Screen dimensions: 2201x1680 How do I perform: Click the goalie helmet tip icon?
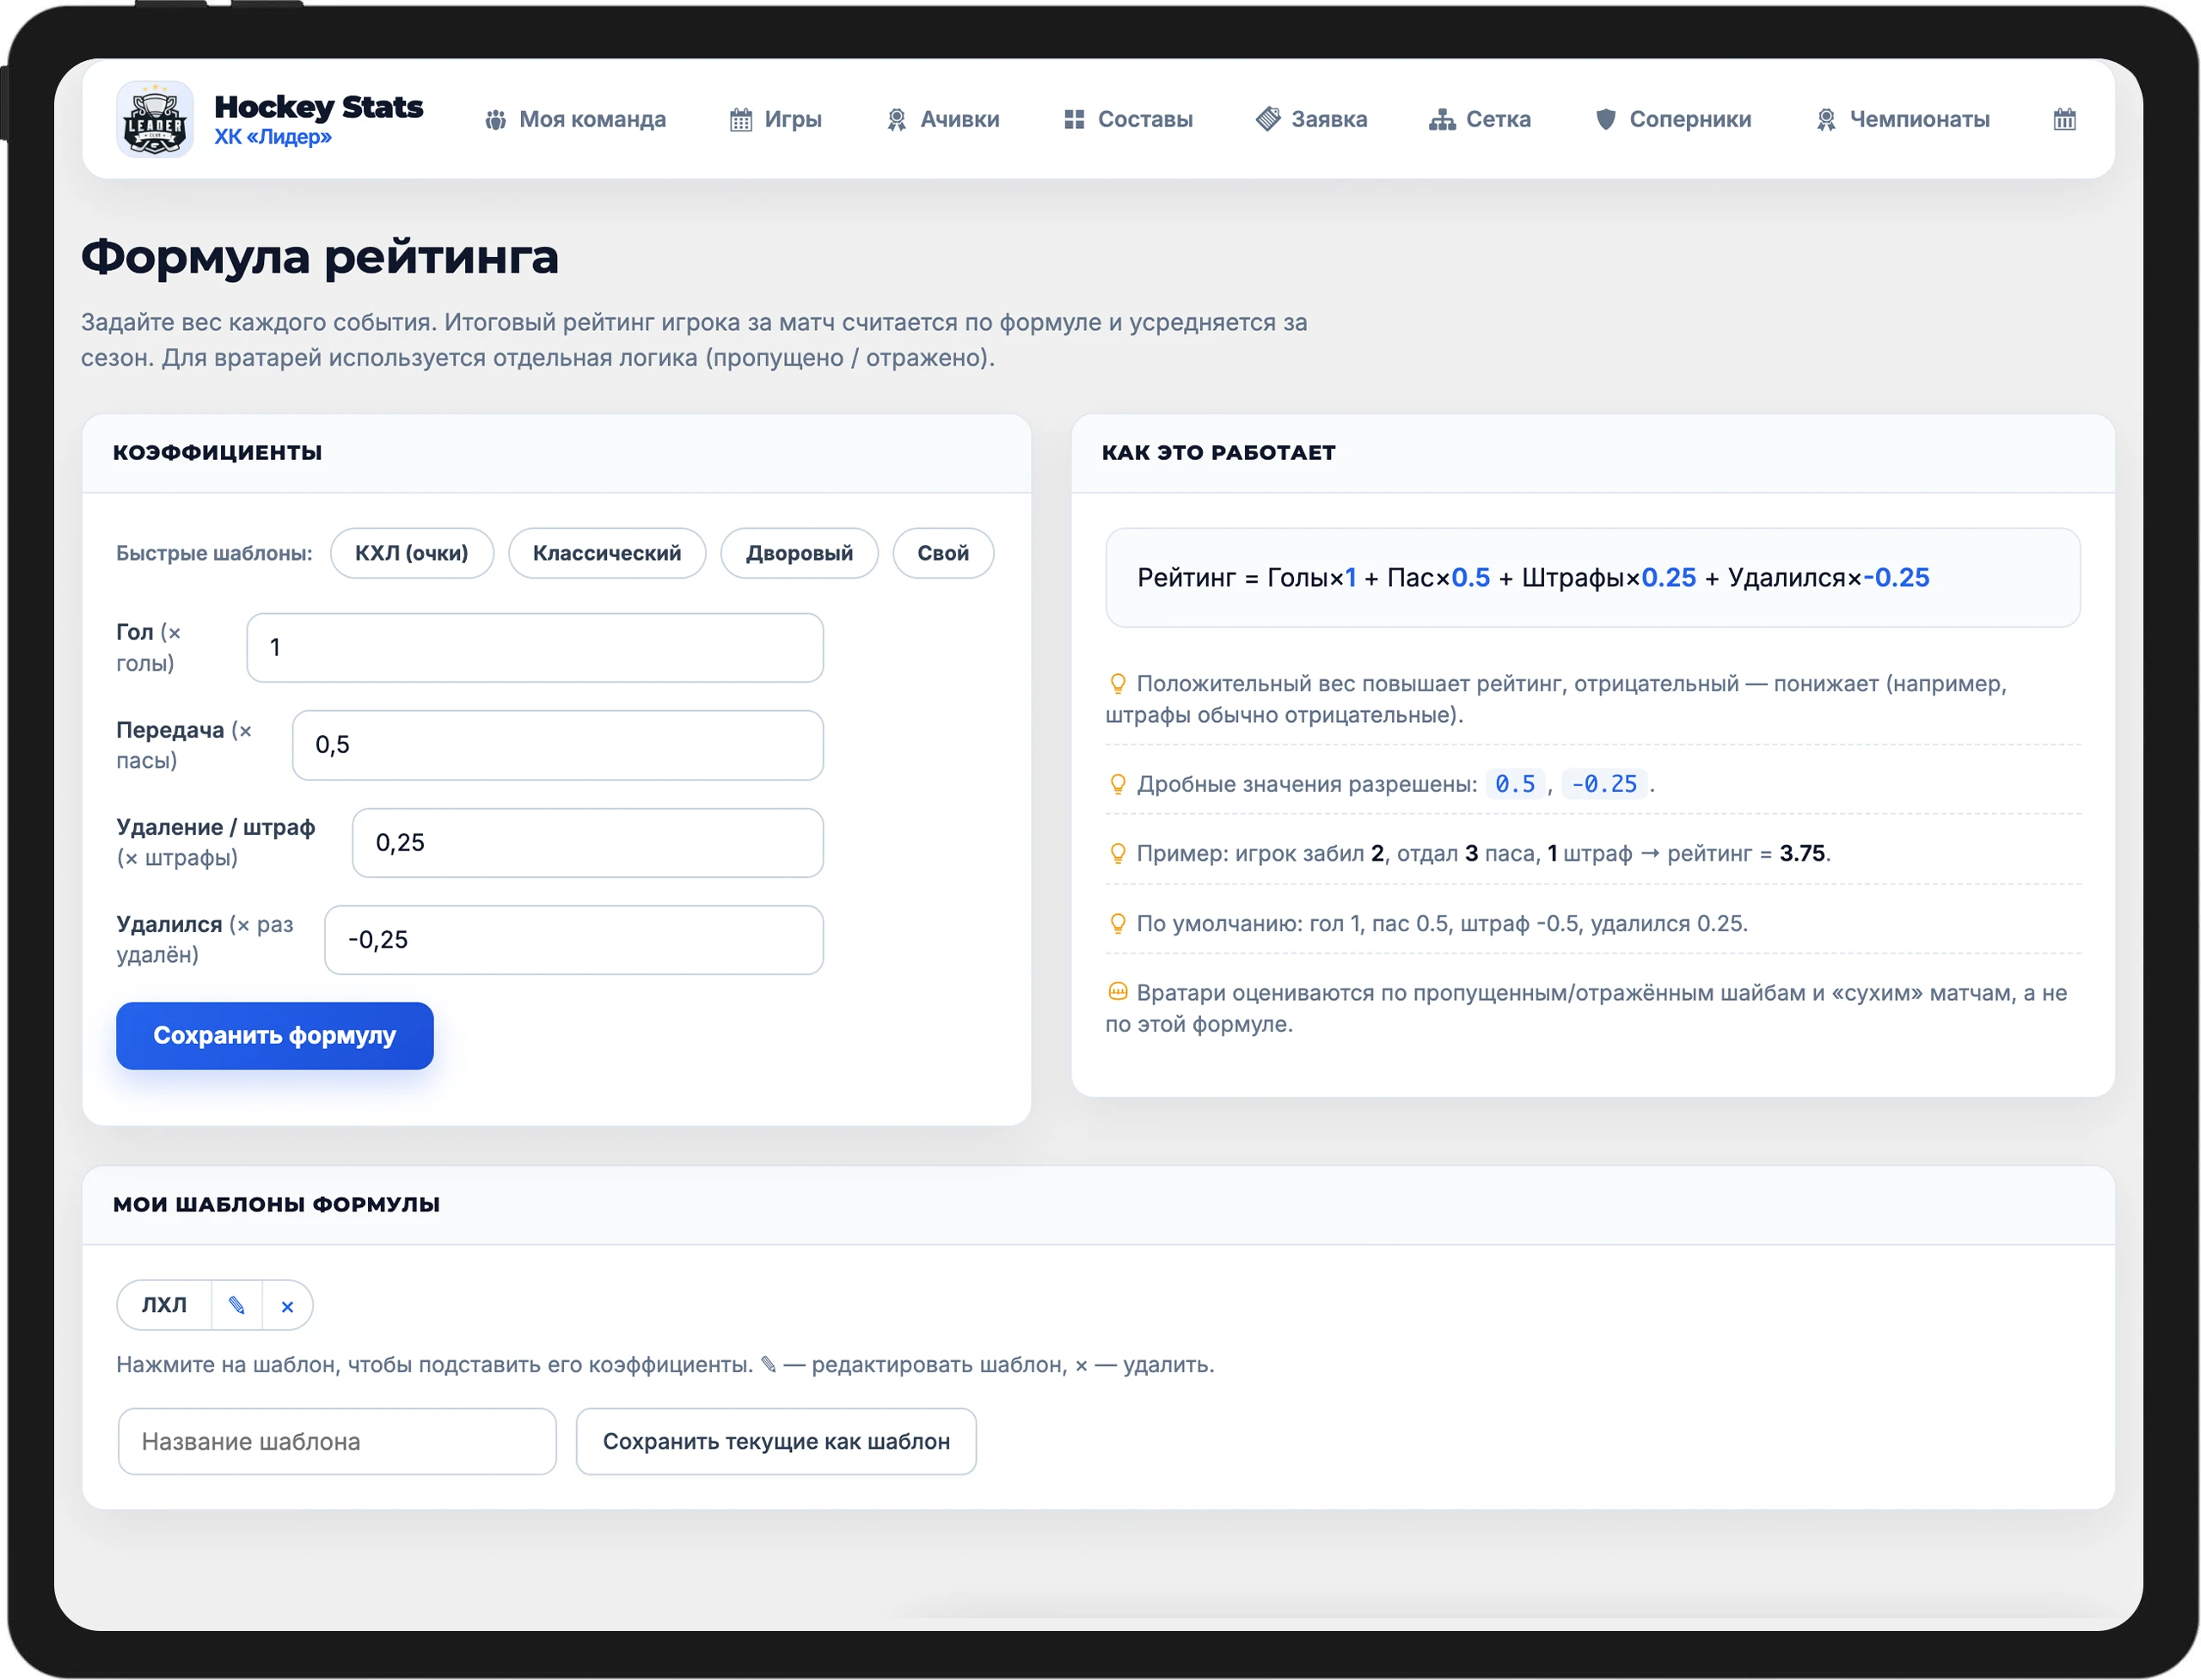1118,992
